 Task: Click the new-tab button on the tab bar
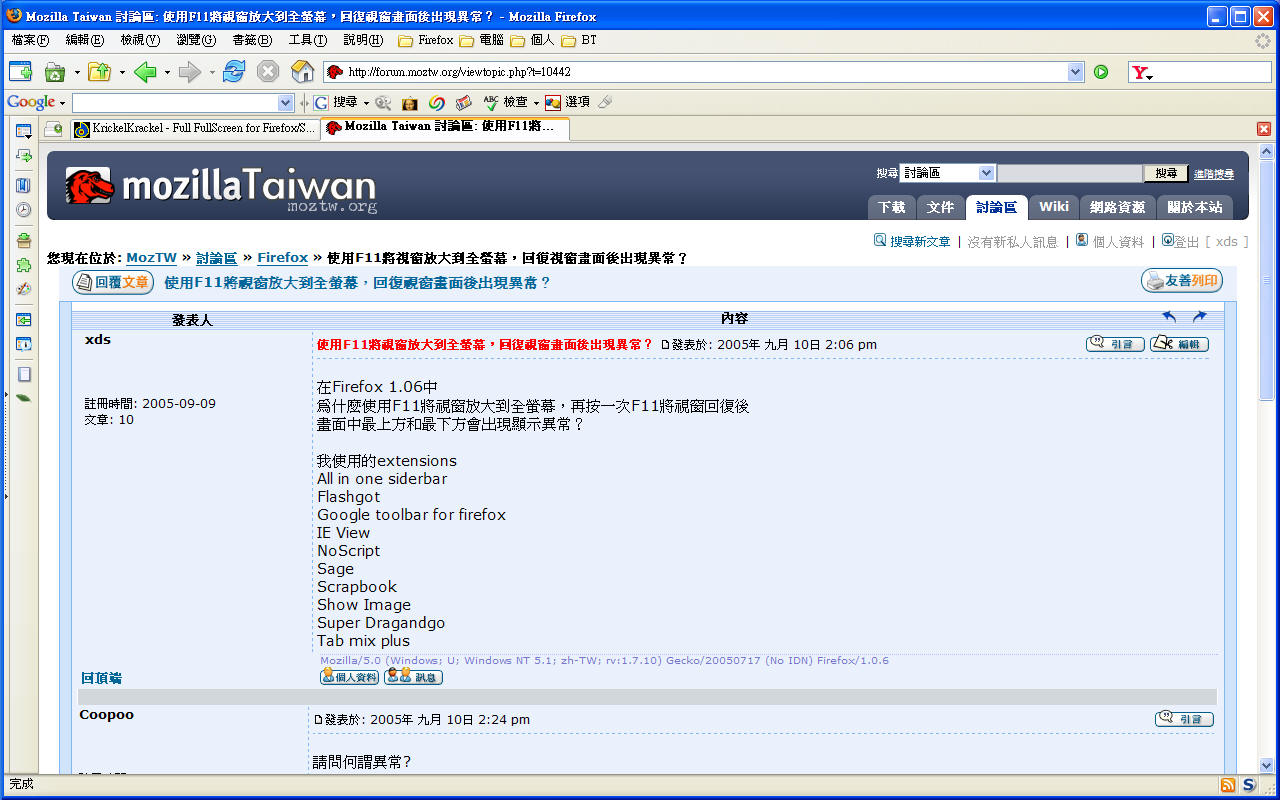point(53,129)
